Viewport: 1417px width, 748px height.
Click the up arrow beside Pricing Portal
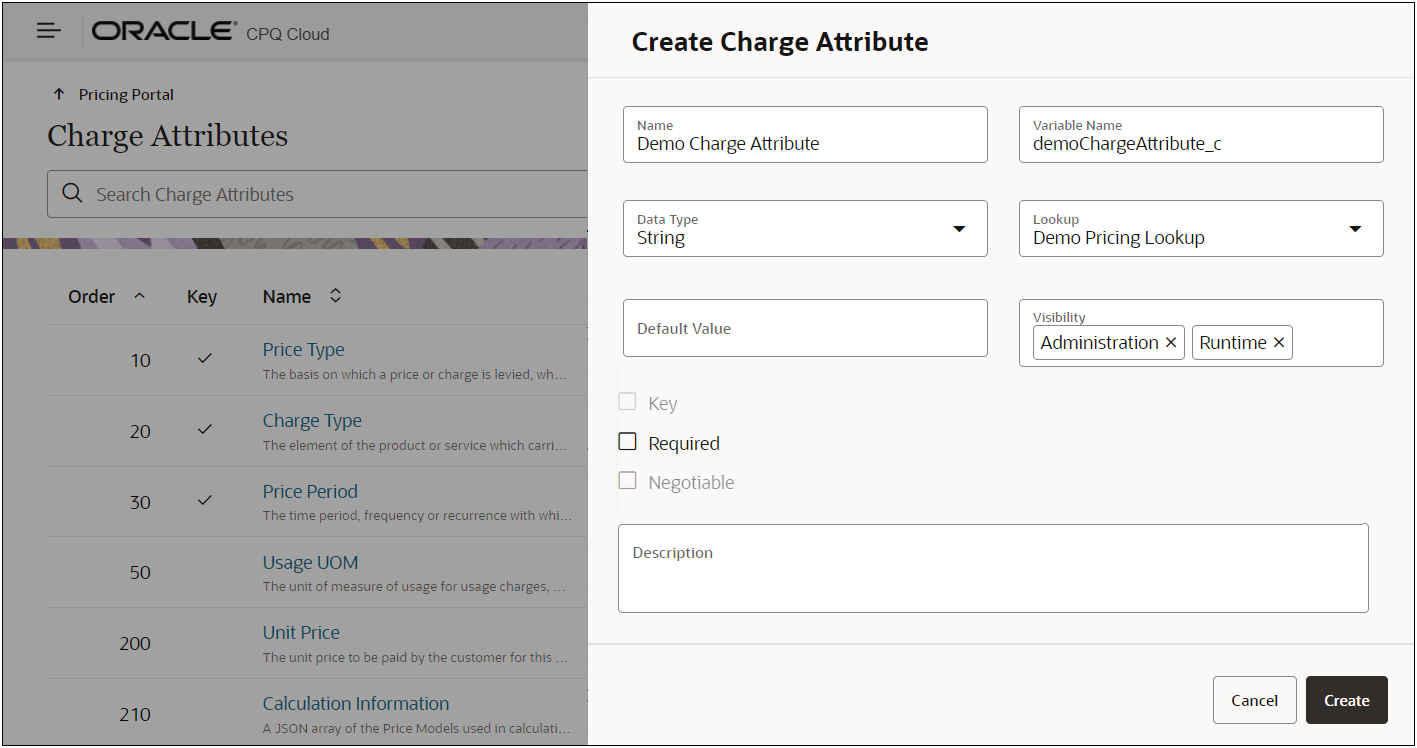click(x=59, y=95)
